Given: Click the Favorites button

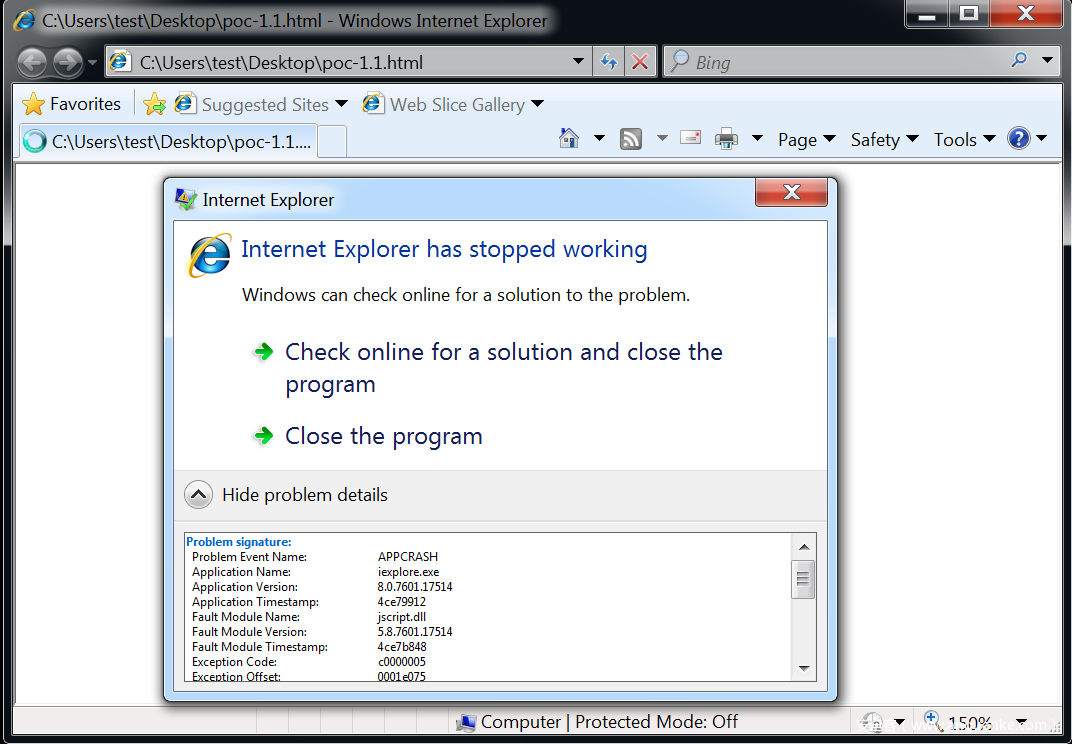Looking at the screenshot, I should [x=72, y=104].
